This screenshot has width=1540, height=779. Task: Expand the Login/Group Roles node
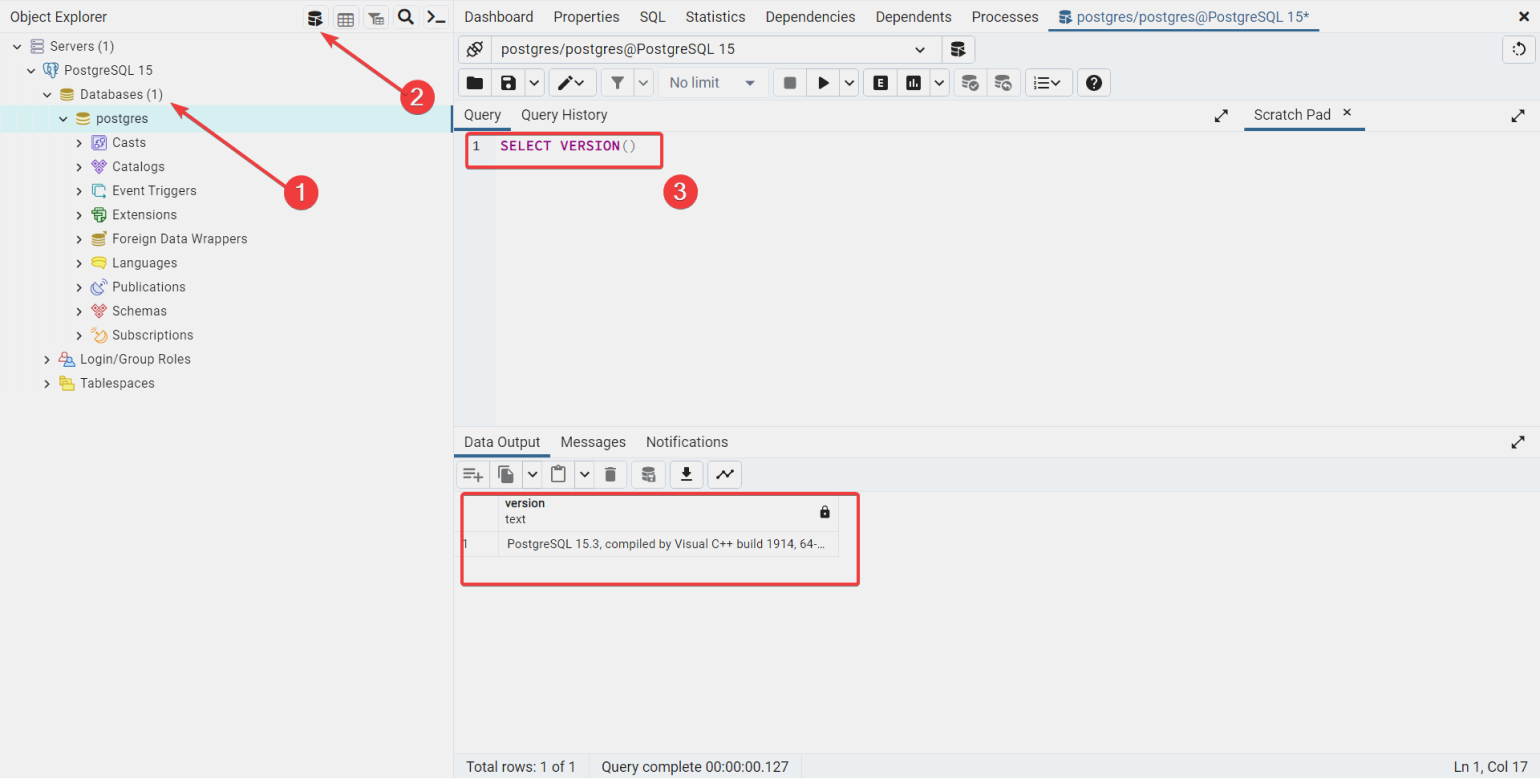[47, 359]
